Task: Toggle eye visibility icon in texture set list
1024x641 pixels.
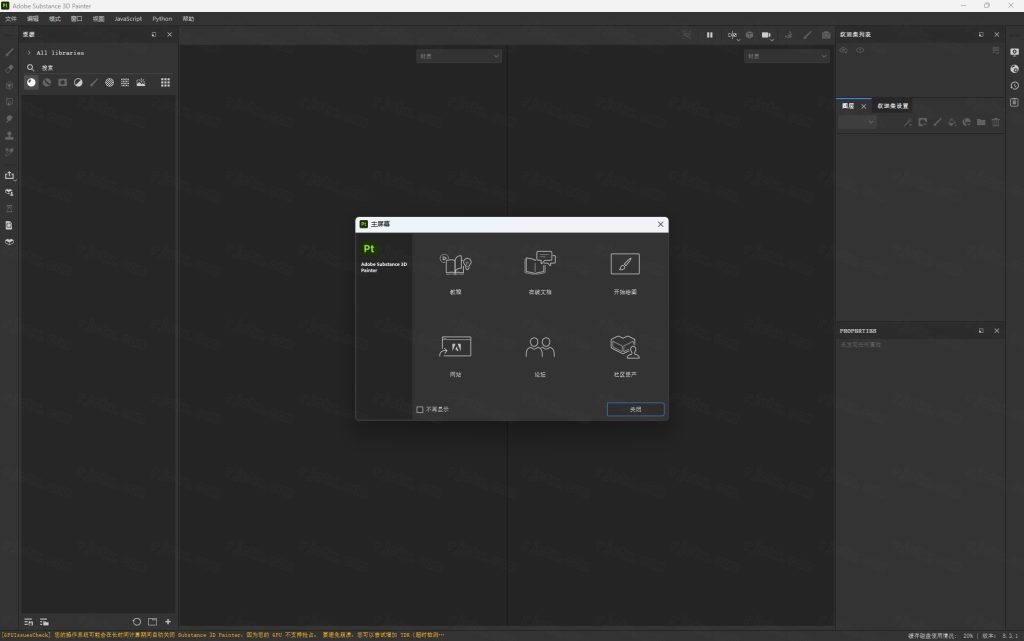Action: click(x=860, y=50)
